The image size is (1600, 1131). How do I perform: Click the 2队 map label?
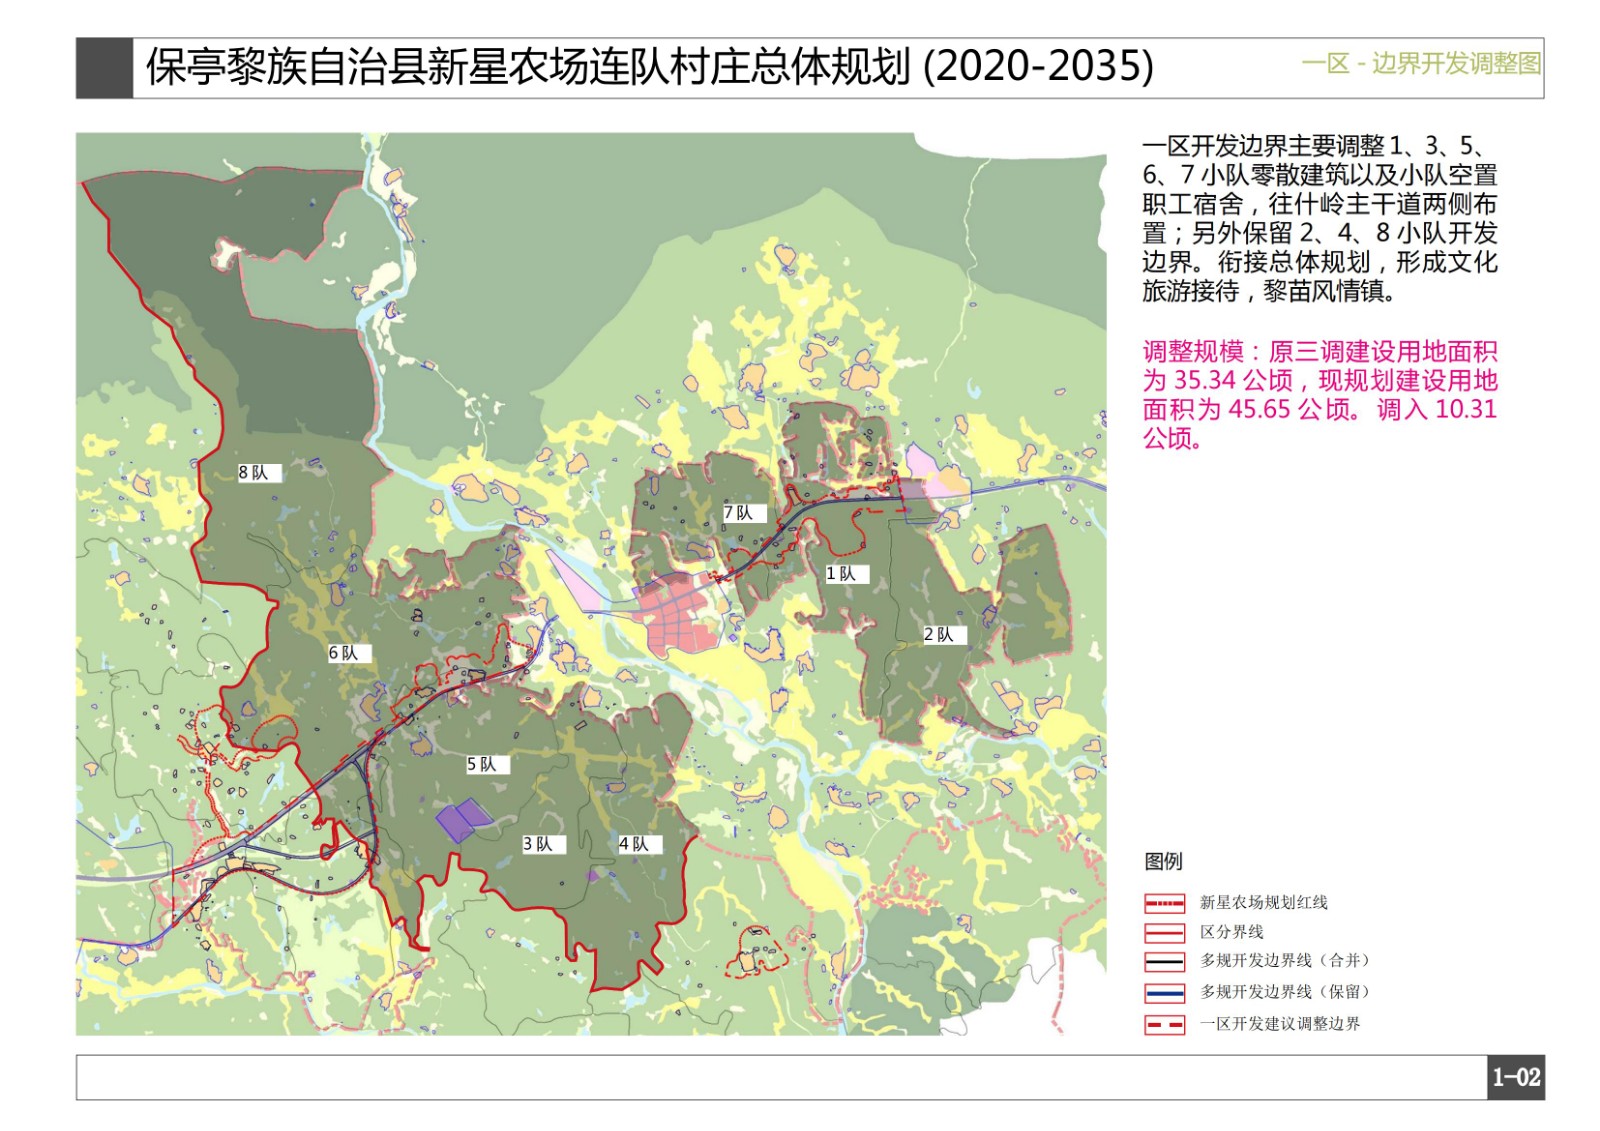point(944,634)
